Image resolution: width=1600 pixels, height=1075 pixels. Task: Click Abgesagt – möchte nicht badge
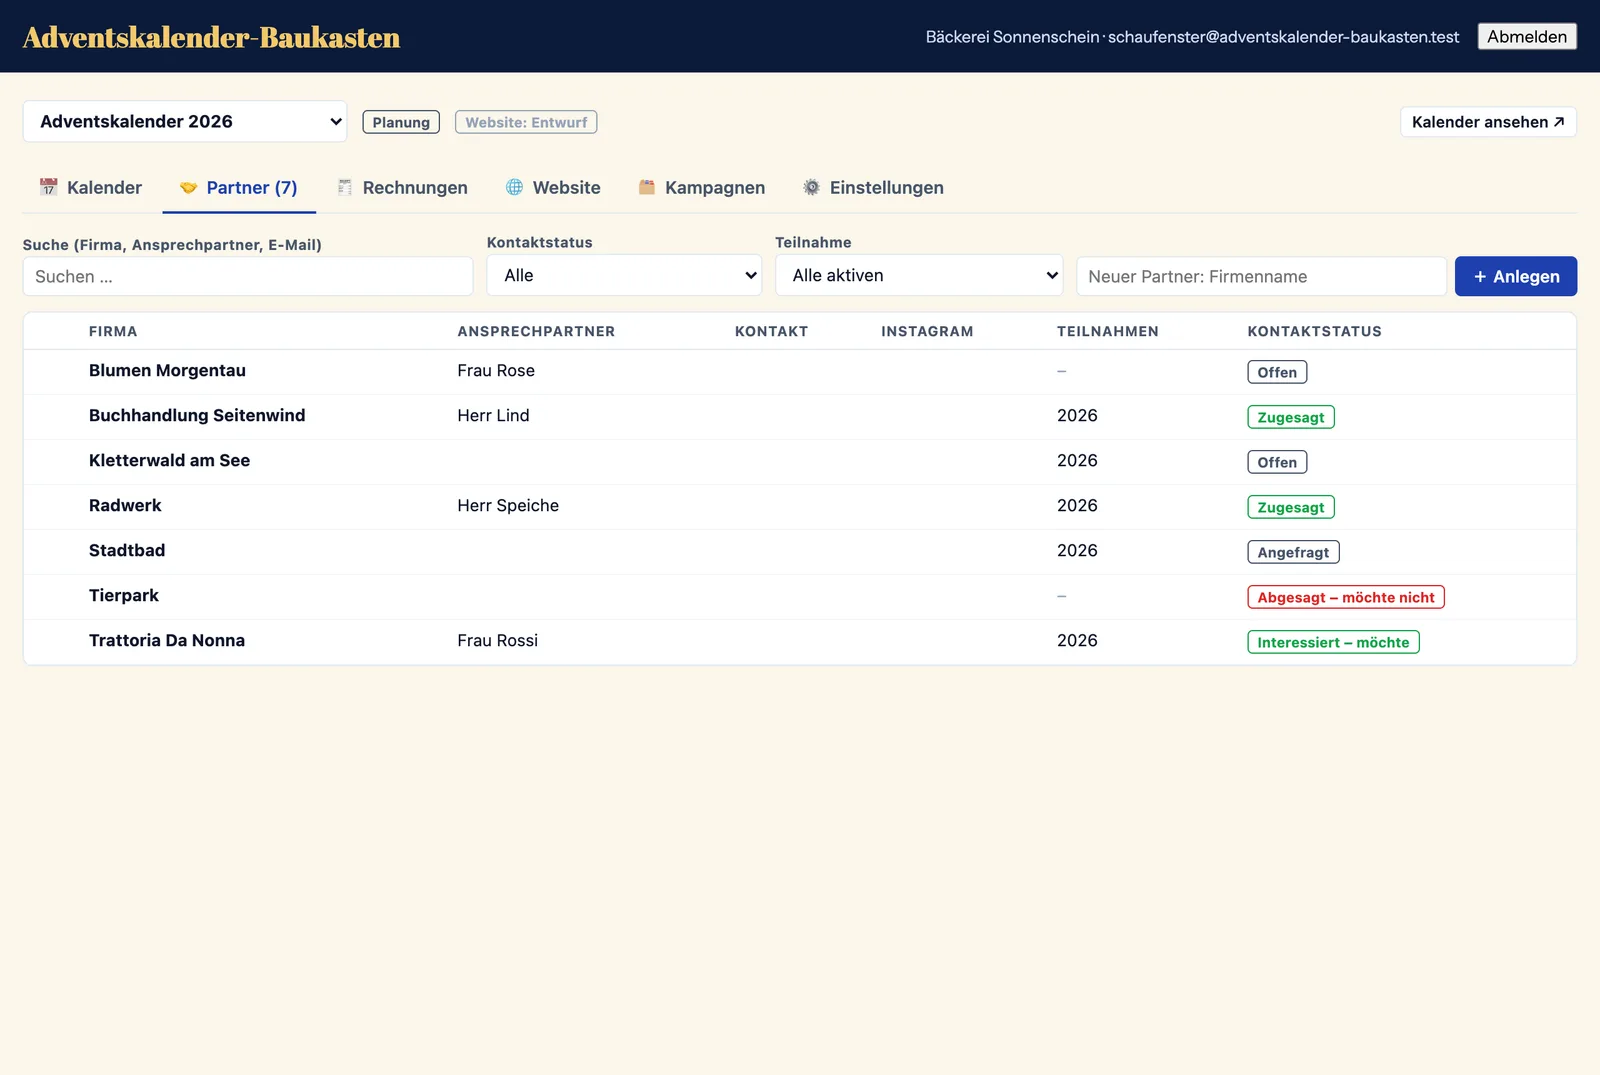[x=1346, y=597]
